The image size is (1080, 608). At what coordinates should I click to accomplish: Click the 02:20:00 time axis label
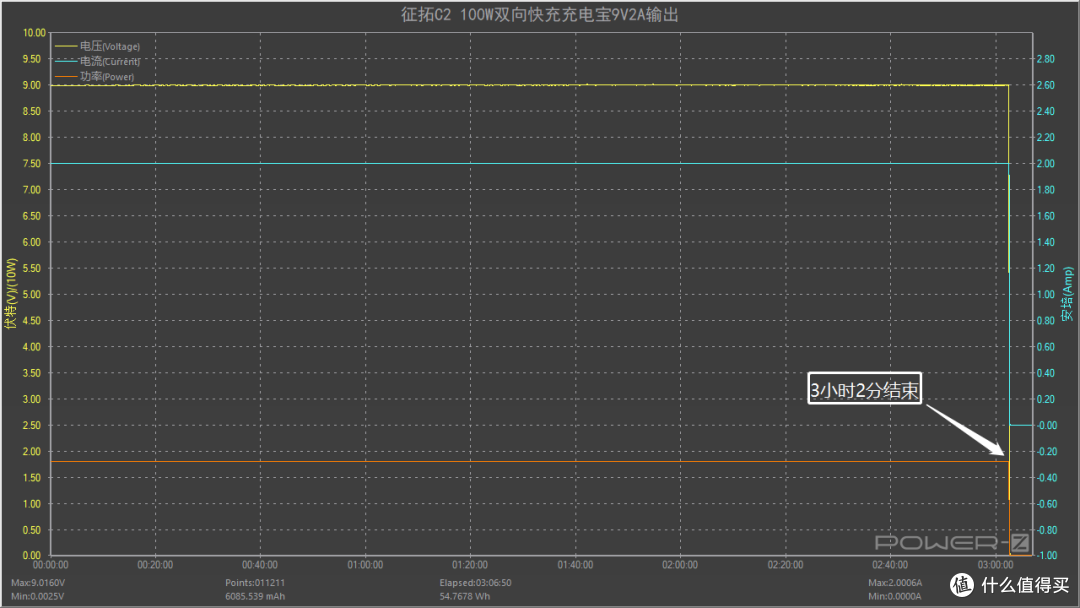click(x=785, y=565)
